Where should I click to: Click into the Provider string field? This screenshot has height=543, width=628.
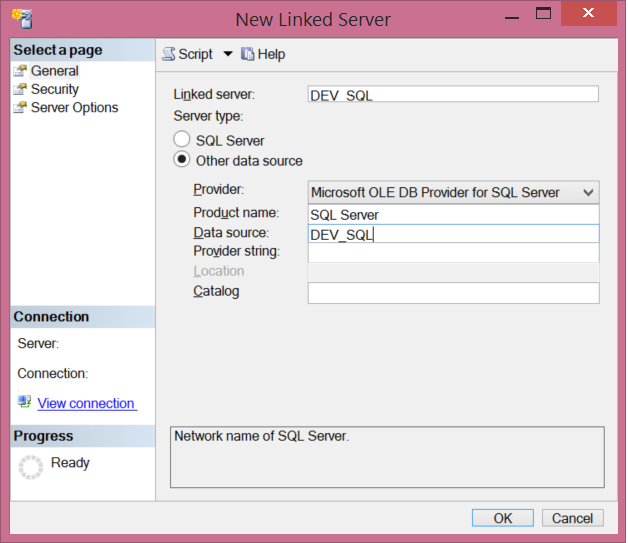click(453, 252)
